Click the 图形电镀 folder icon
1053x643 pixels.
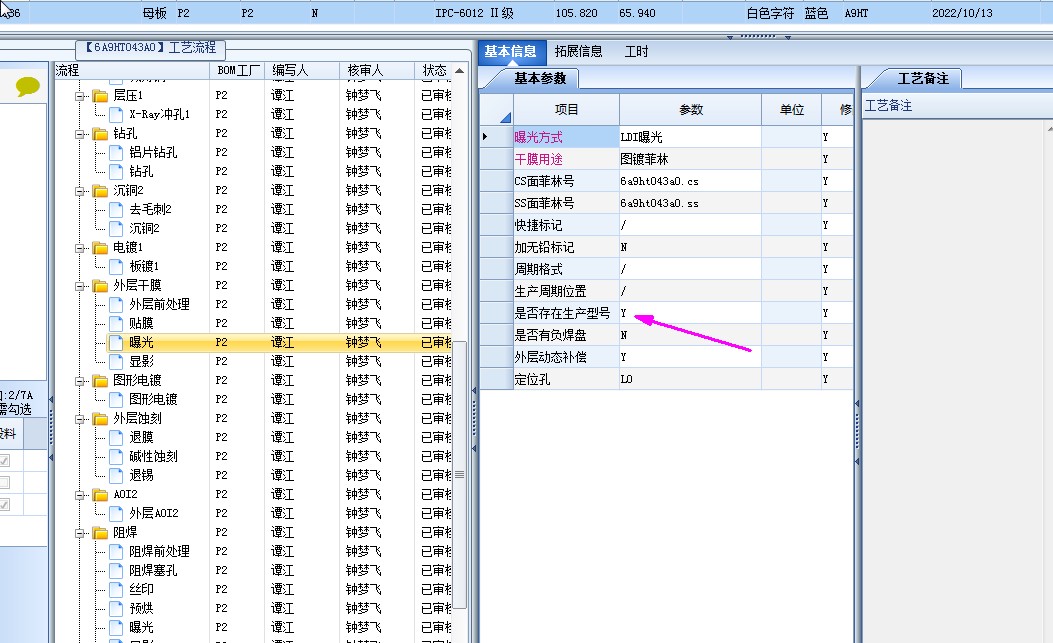(100, 381)
